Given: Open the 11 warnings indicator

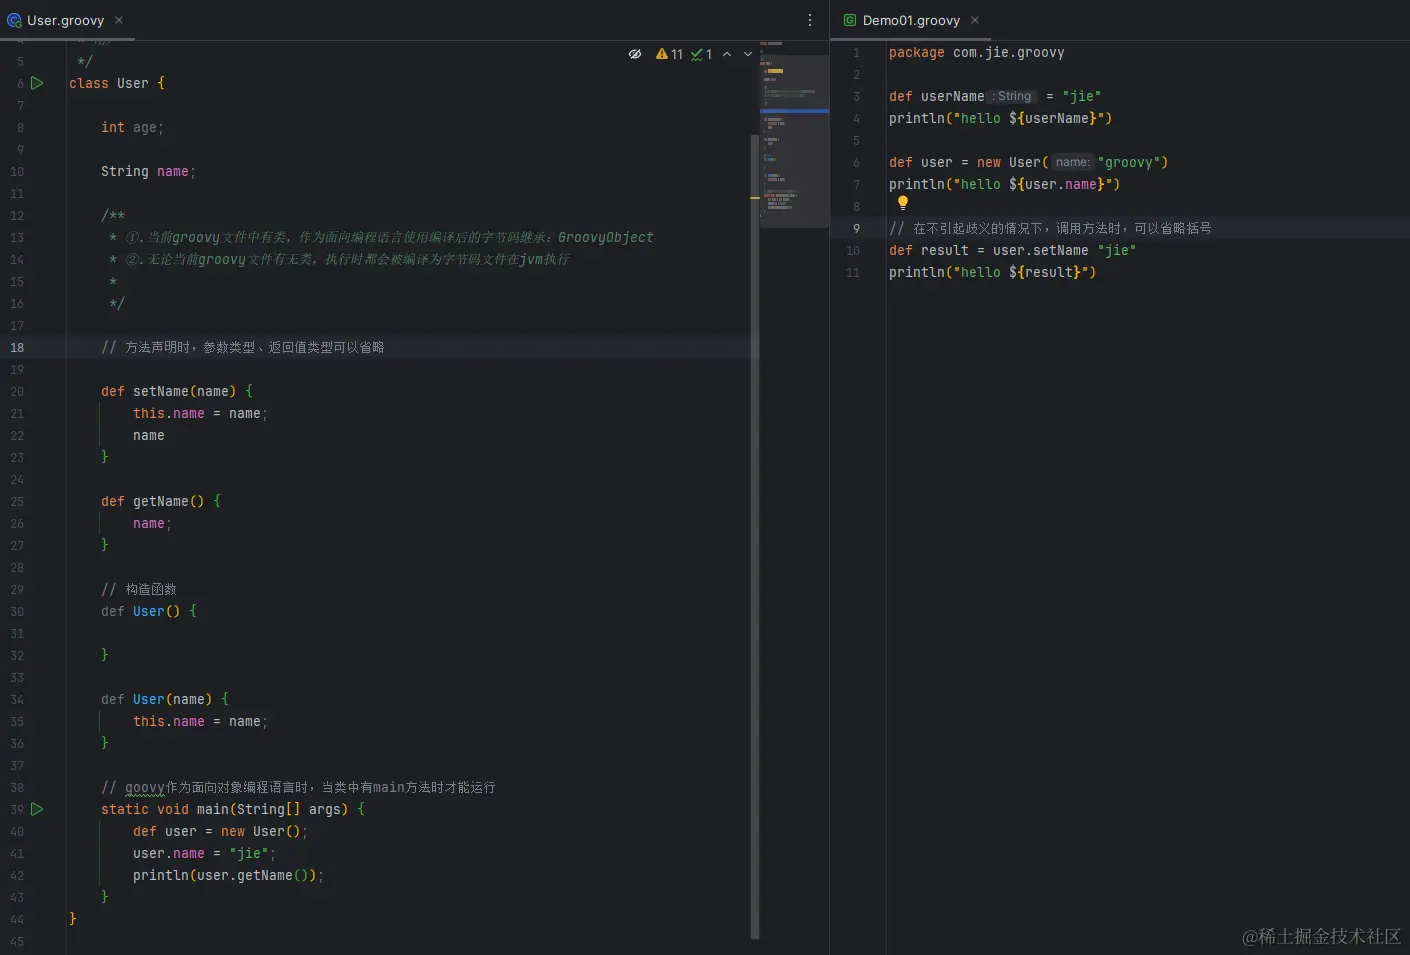Looking at the screenshot, I should [x=669, y=54].
